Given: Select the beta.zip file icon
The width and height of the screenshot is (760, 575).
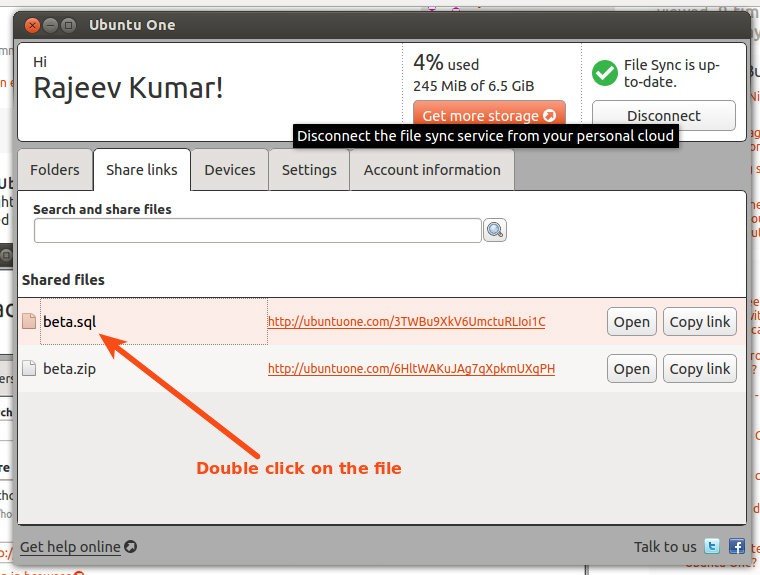Looking at the screenshot, I should [29, 369].
